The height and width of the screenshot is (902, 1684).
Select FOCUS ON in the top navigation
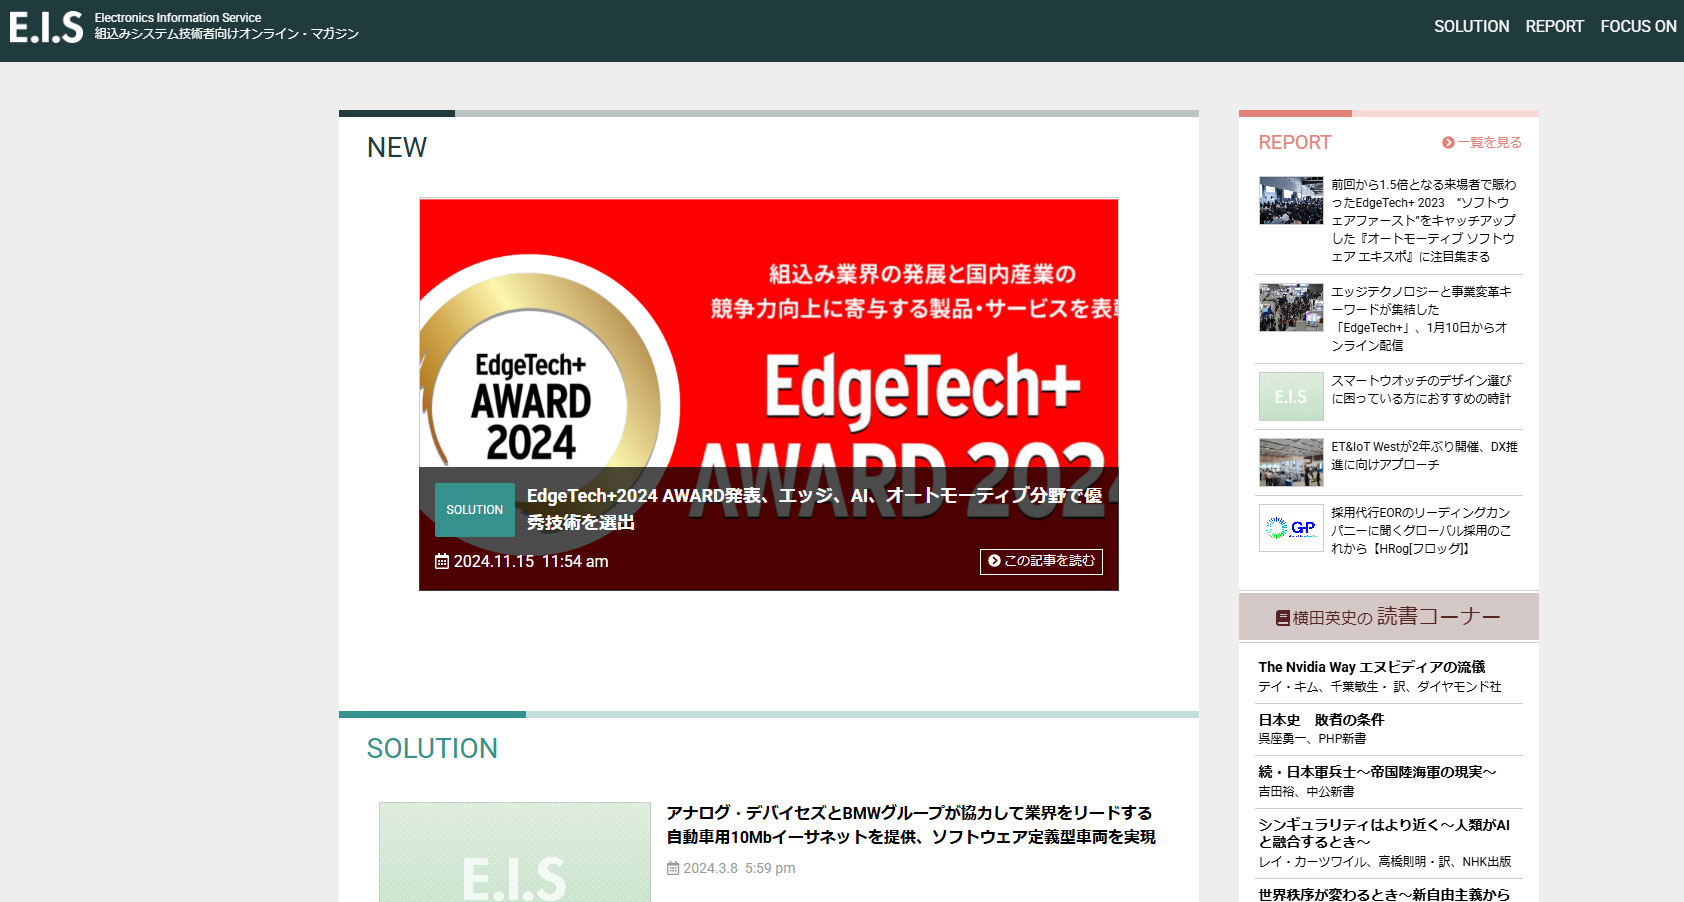[x=1638, y=27]
